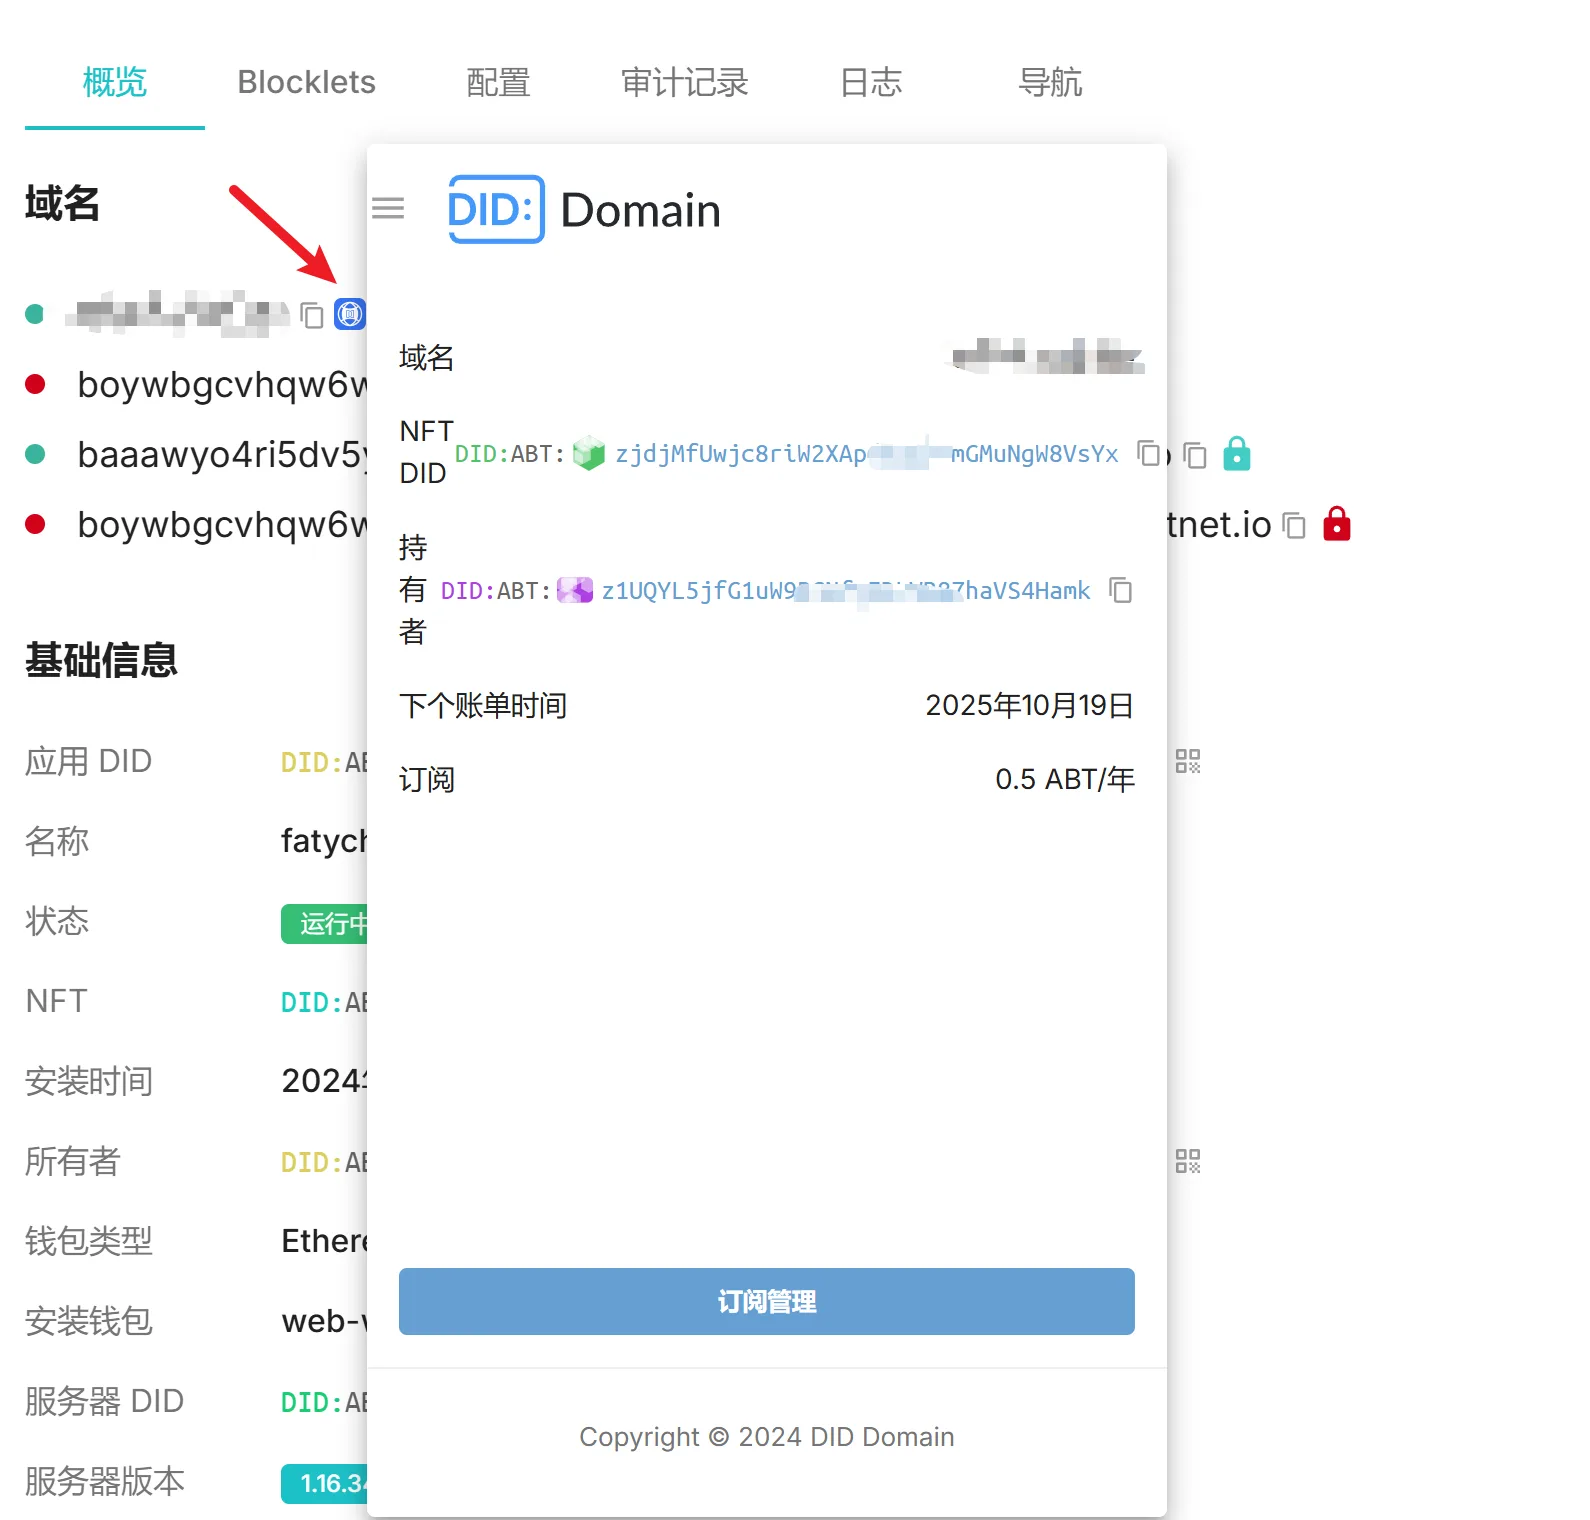Click the baaawyo4ri5dv5 domain link

click(x=222, y=455)
